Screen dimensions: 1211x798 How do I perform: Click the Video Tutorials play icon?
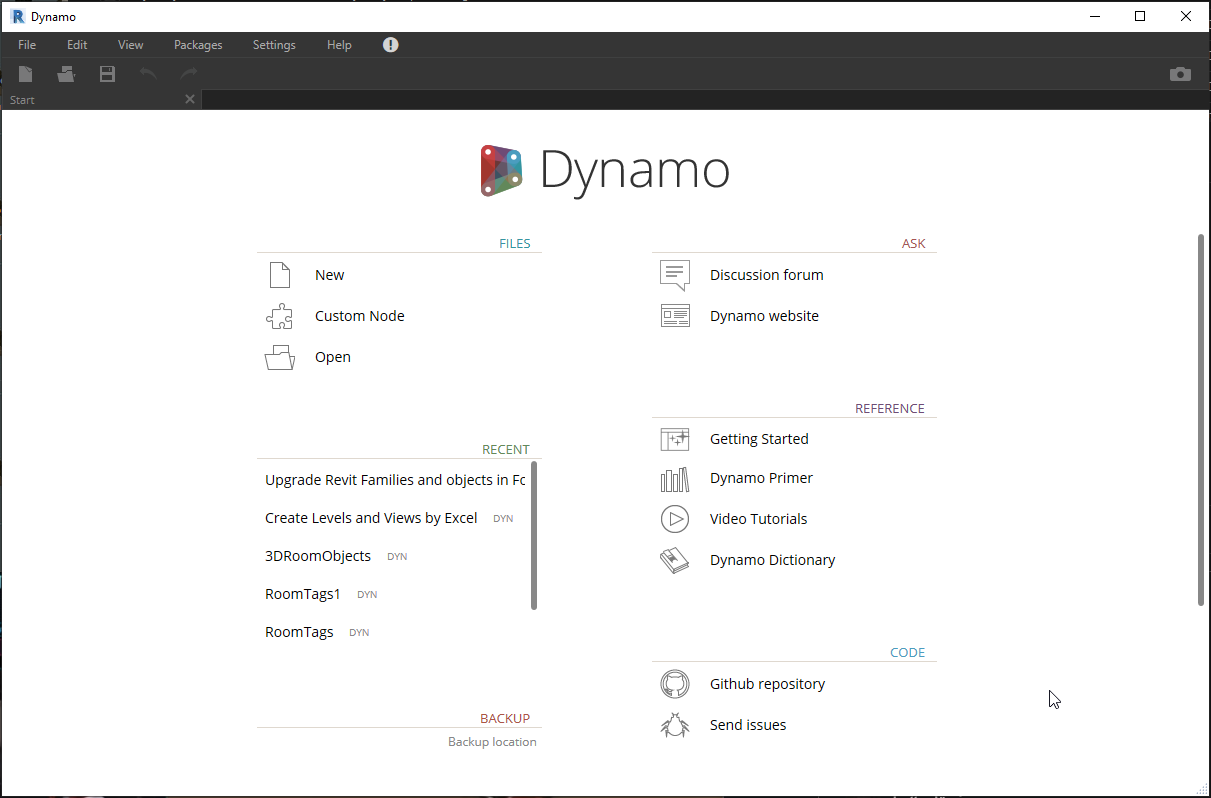(x=675, y=519)
